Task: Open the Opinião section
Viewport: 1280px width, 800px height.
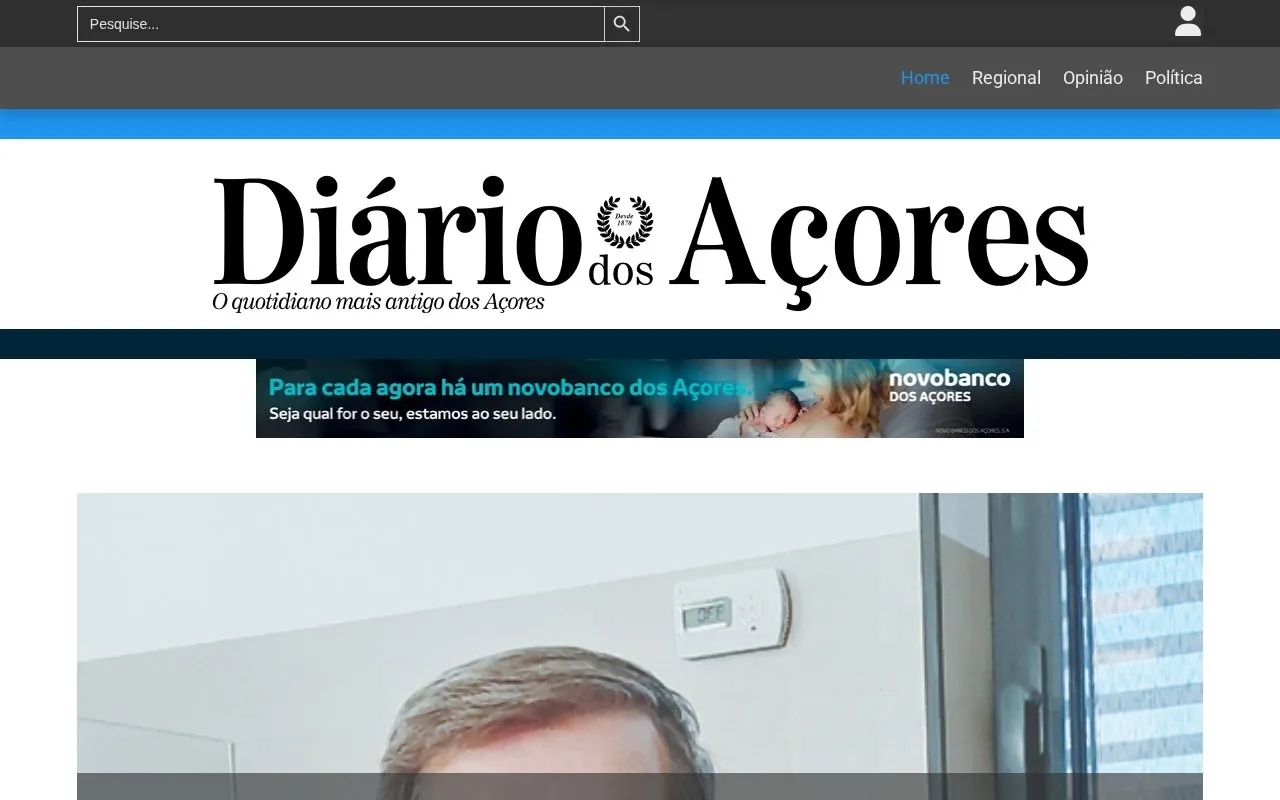Action: click(1093, 78)
